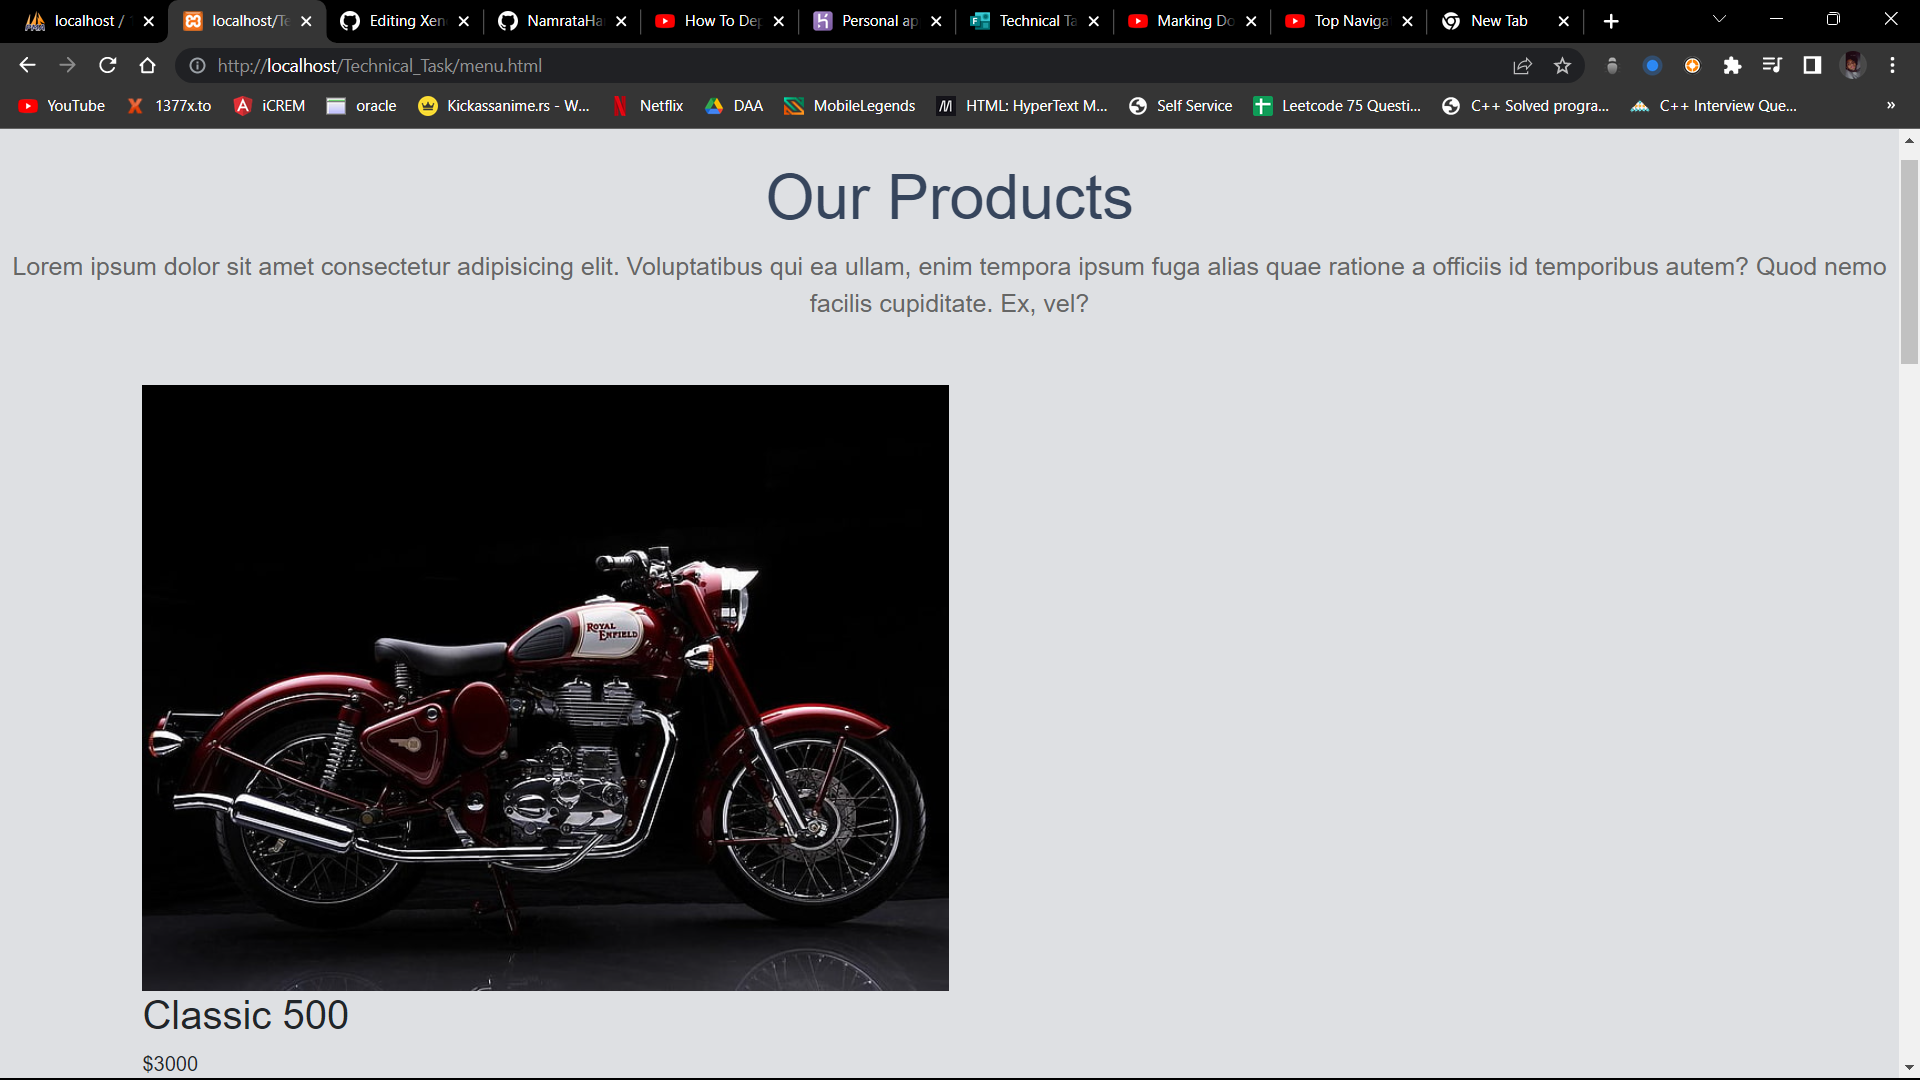1920x1080 pixels.
Task: Open the tab search dropdown
Action: click(1718, 18)
